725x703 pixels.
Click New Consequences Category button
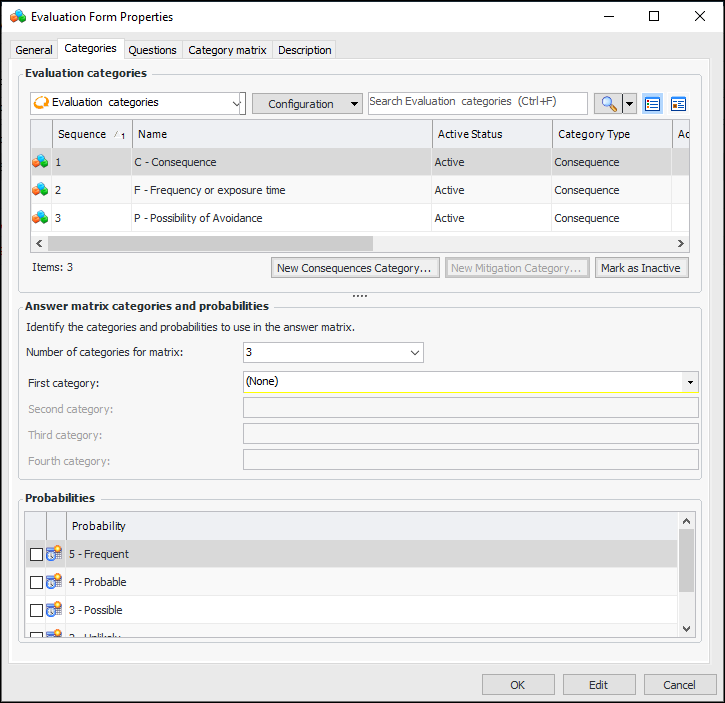[355, 268]
